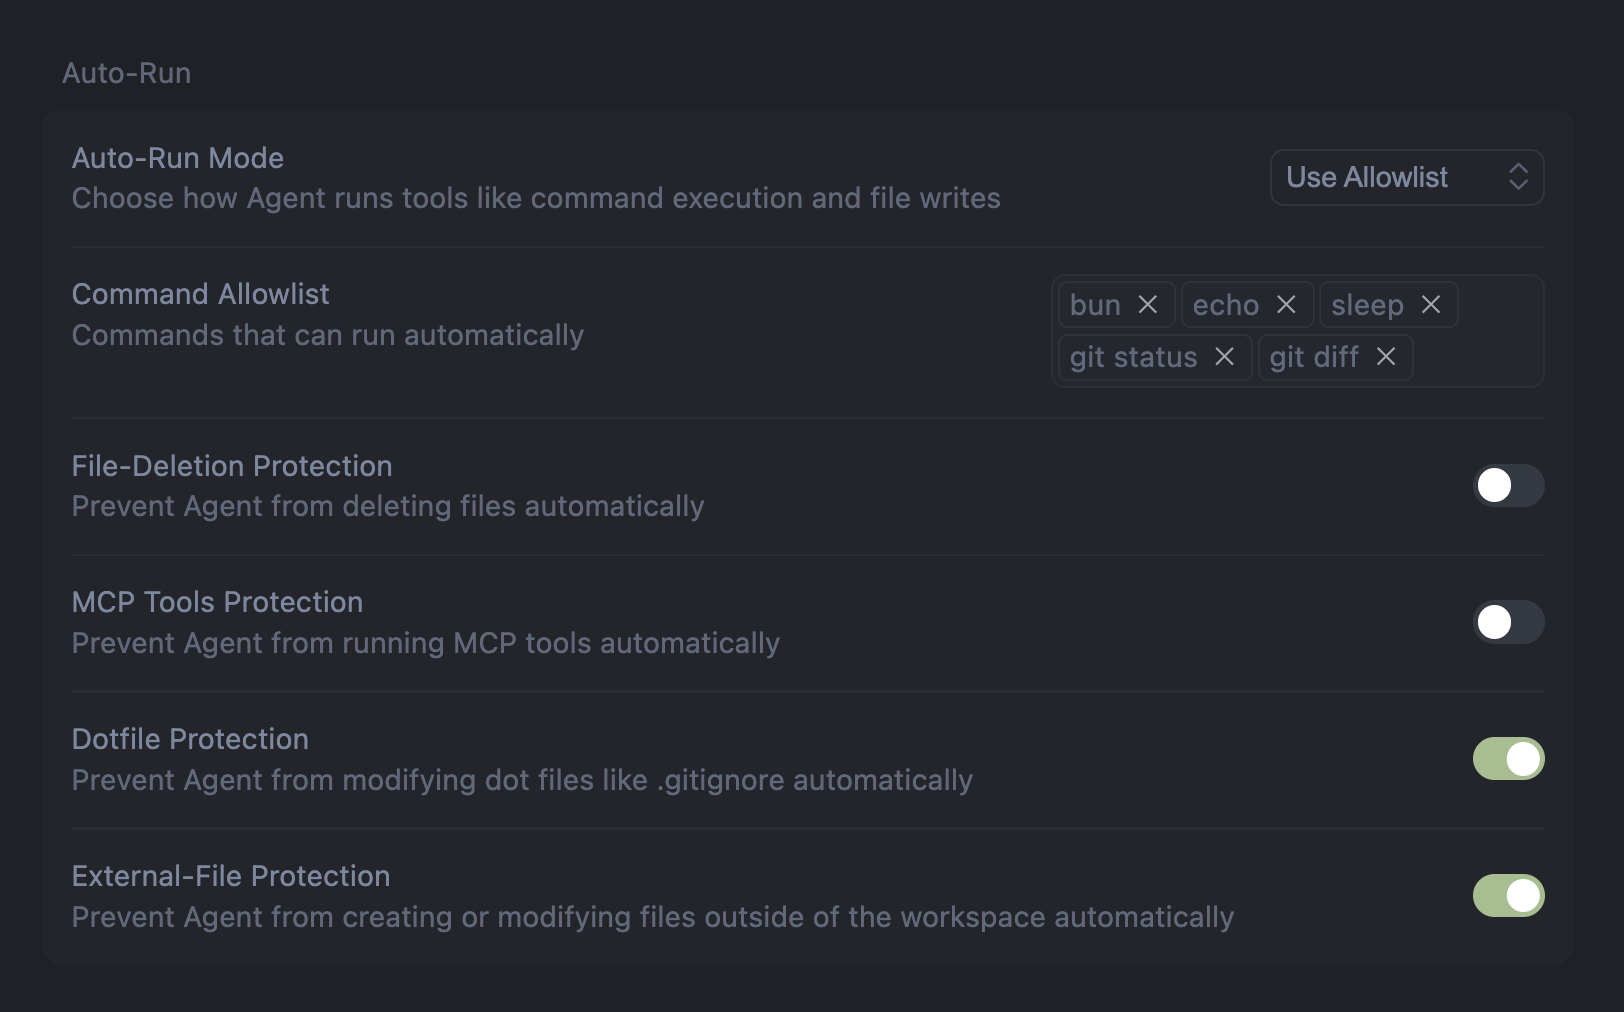Remove "echo" from the Command Allowlist

click(1288, 305)
